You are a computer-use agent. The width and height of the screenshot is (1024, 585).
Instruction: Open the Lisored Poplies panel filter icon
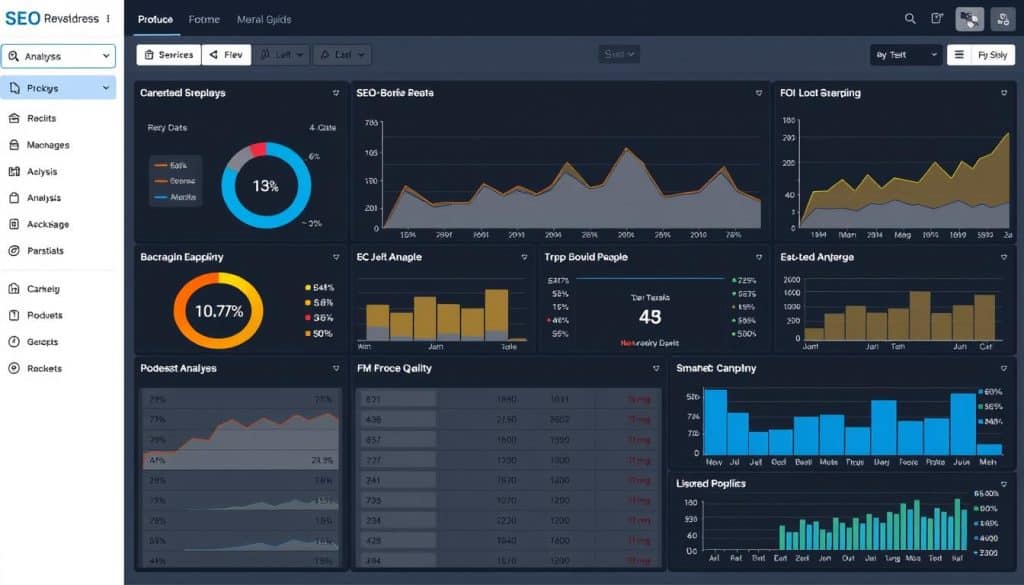point(1004,484)
